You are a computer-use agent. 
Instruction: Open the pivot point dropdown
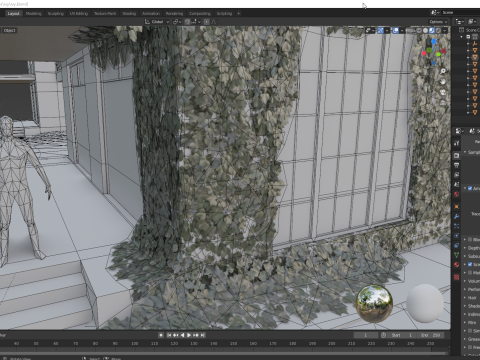pyautogui.click(x=177, y=22)
